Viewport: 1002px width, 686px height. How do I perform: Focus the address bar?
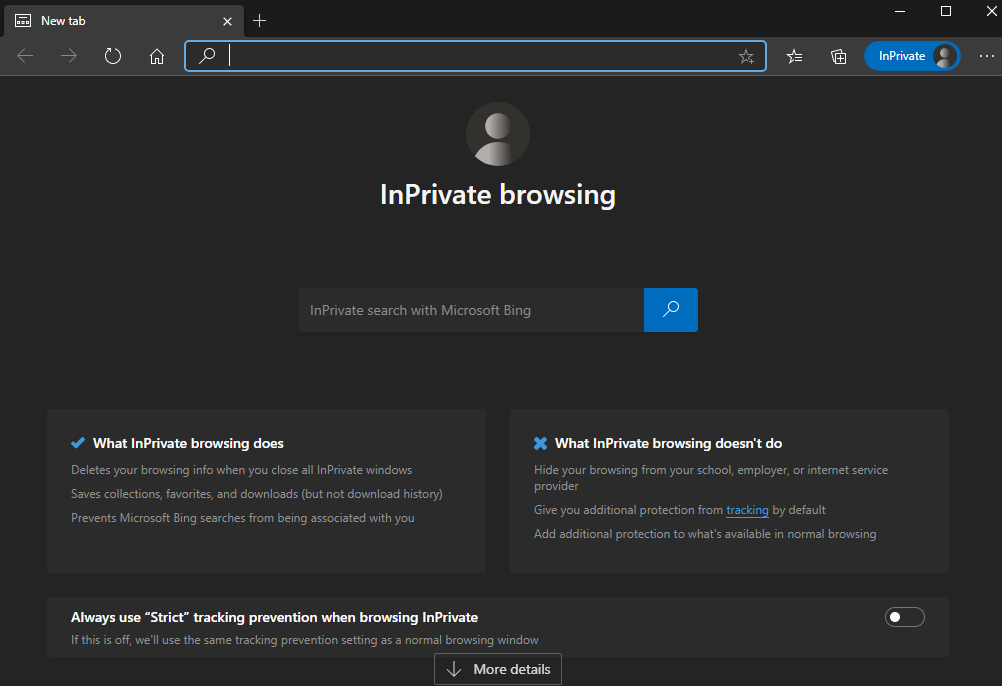(475, 56)
